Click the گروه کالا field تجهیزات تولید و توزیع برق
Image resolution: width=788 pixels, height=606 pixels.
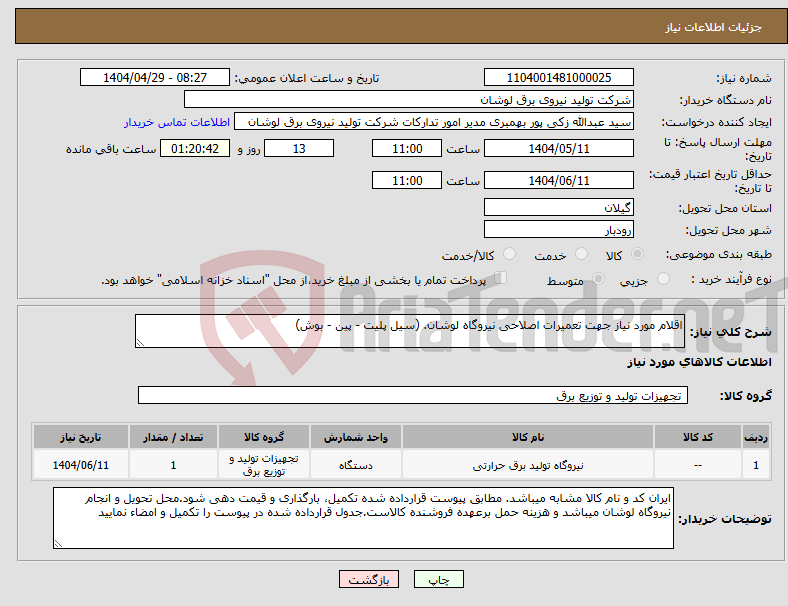413,395
